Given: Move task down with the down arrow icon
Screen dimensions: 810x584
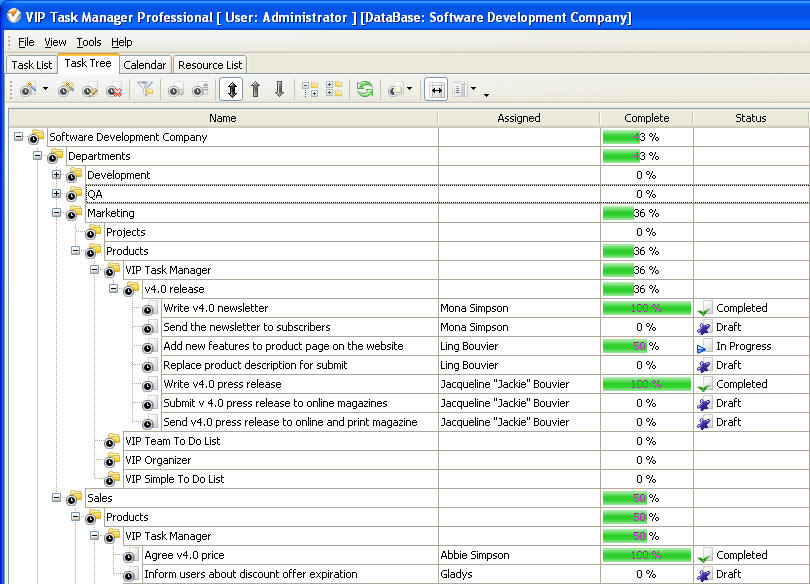Looking at the screenshot, I should [280, 89].
